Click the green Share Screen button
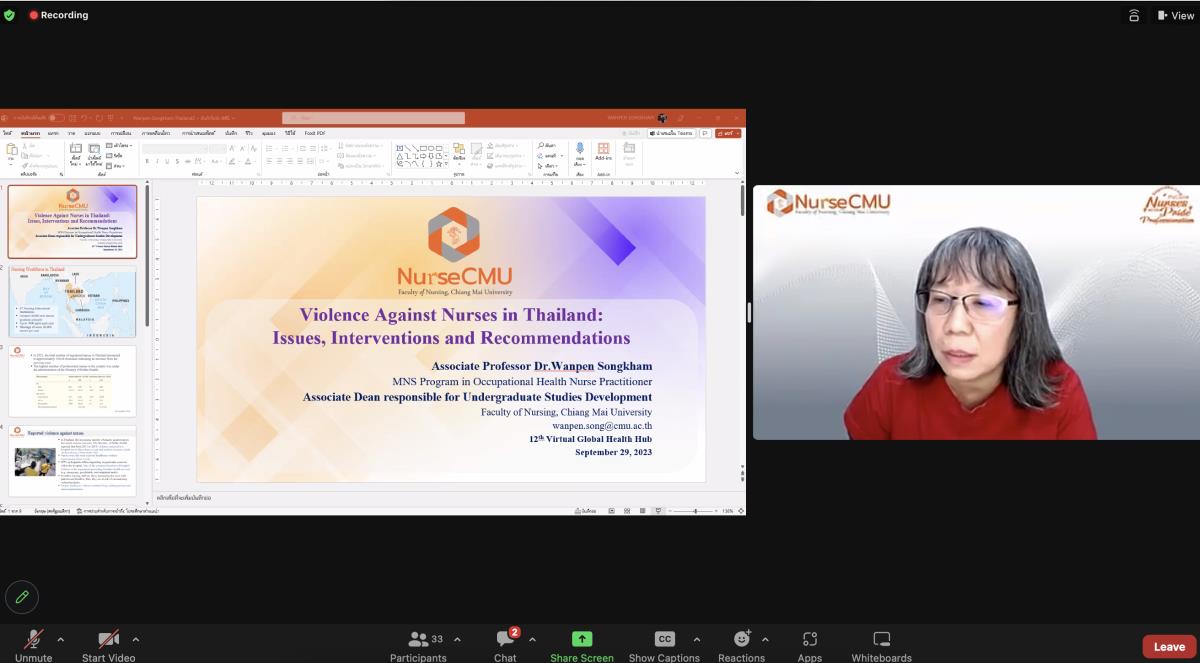 582,645
